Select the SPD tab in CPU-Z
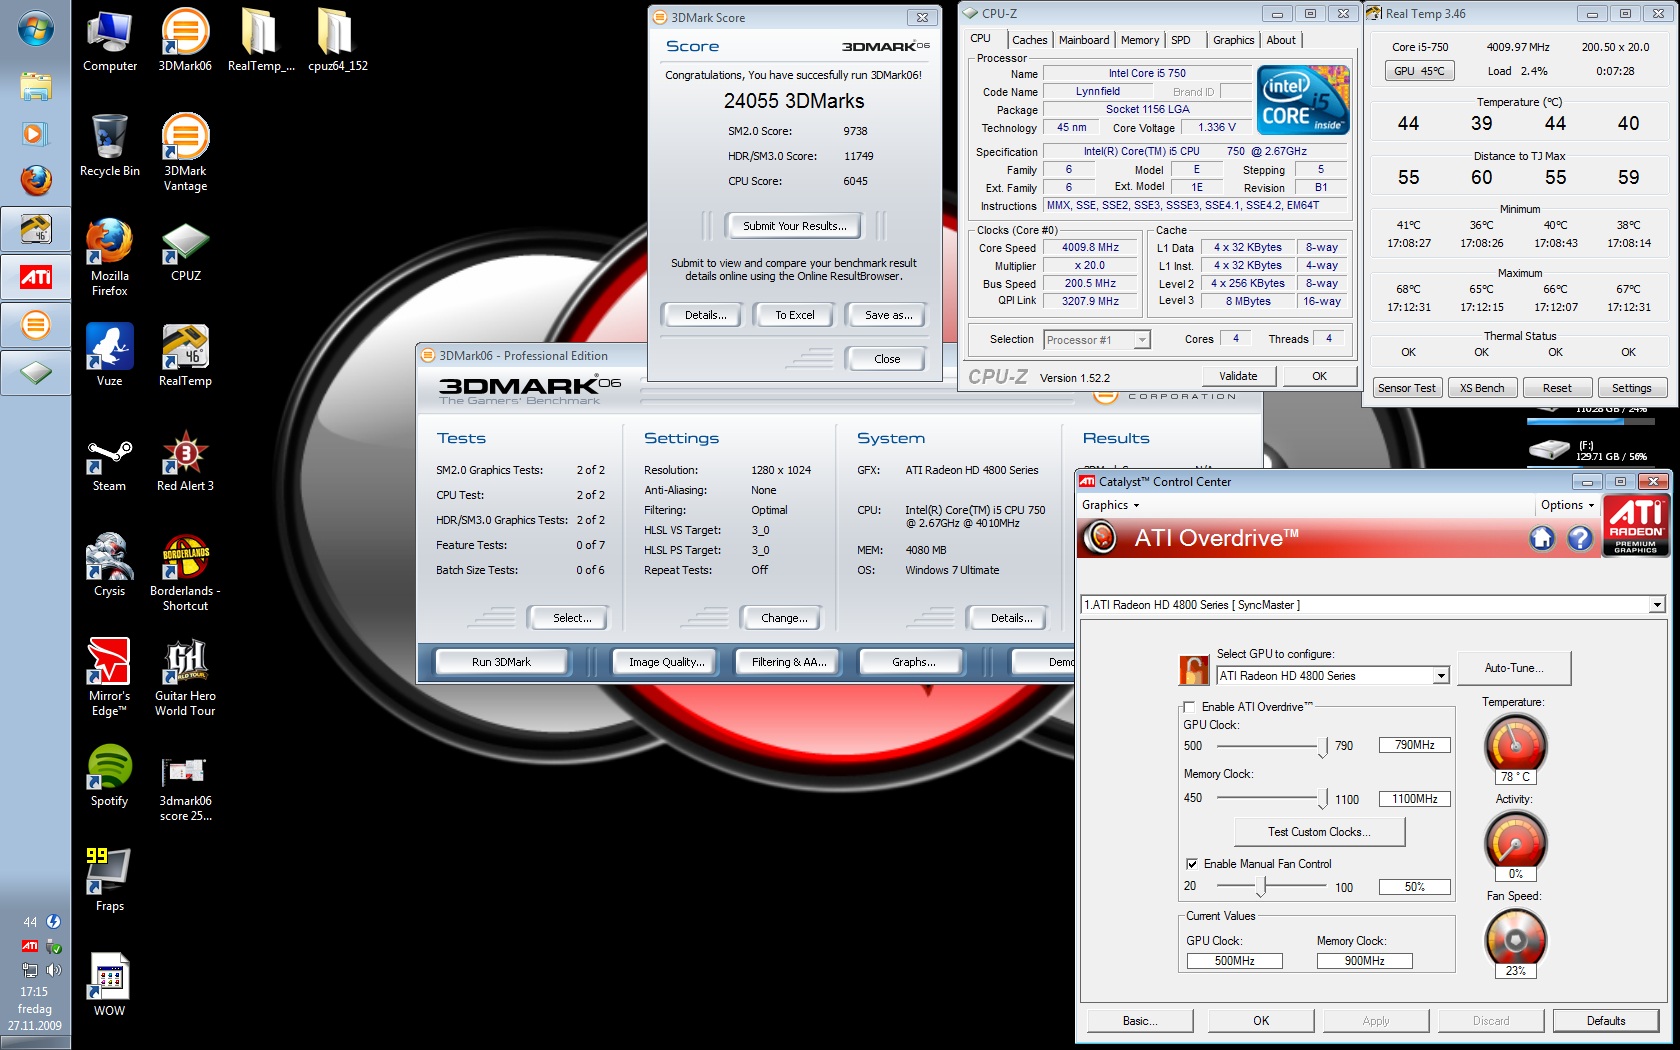 (1181, 40)
